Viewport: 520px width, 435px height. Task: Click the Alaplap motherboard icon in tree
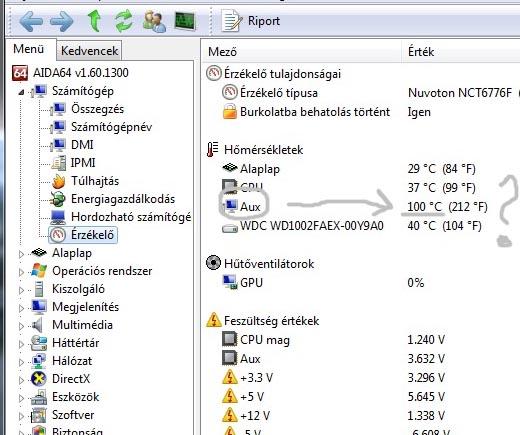[39, 253]
